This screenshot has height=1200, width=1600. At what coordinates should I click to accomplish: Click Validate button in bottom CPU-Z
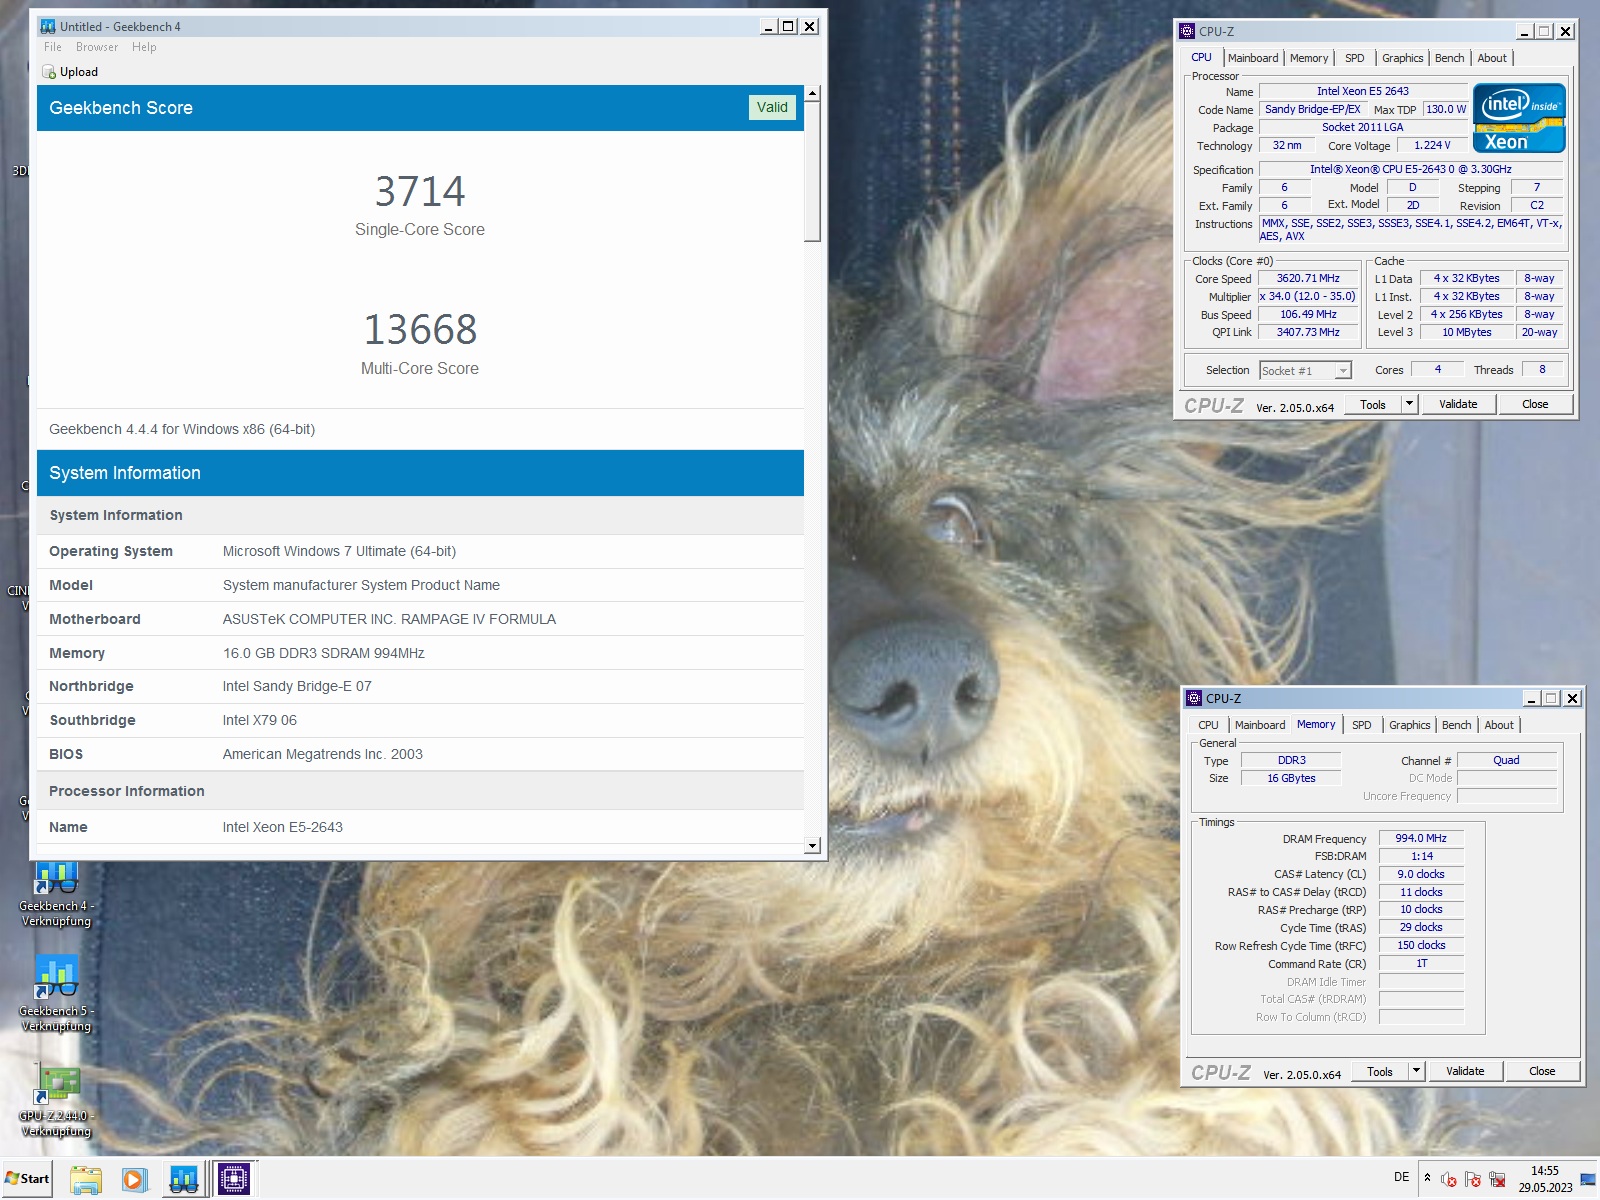point(1465,1071)
